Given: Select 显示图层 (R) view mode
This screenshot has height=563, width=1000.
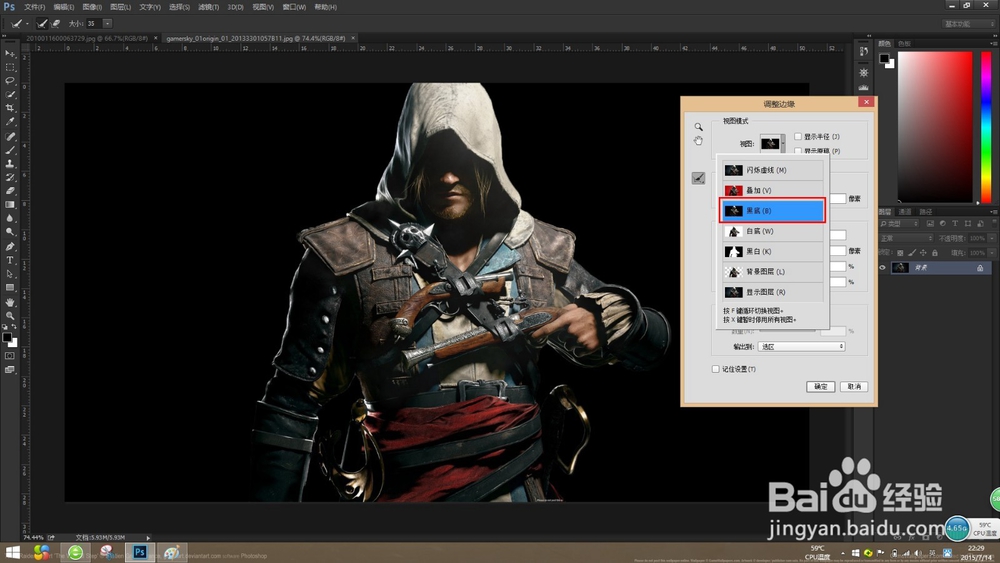Looking at the screenshot, I should [x=772, y=292].
